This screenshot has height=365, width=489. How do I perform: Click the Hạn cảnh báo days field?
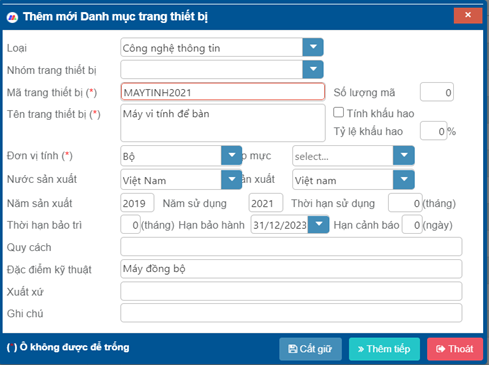point(412,225)
